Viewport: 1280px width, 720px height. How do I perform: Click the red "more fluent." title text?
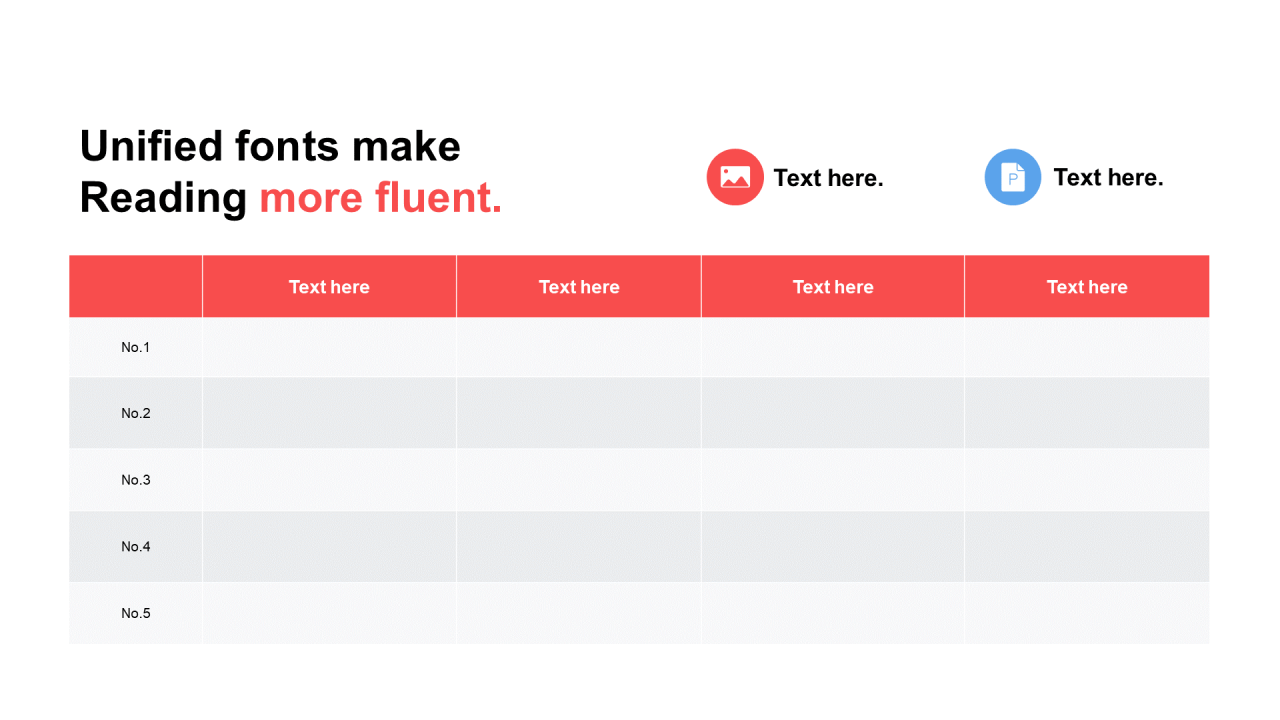pyautogui.click(x=380, y=197)
